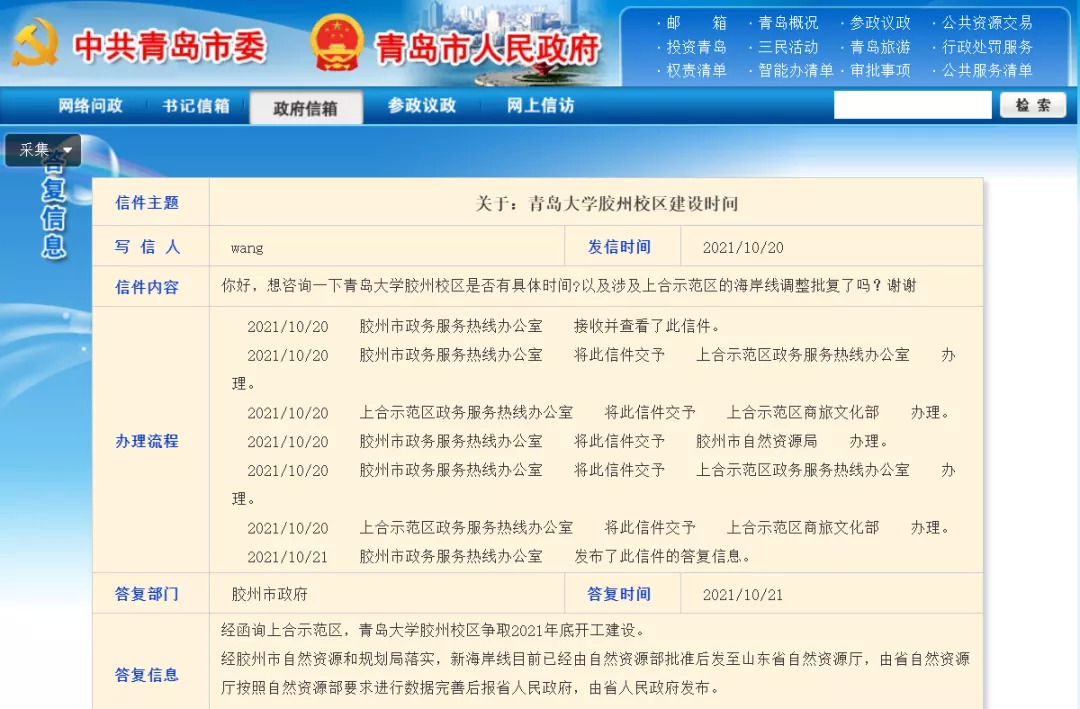This screenshot has width=1080, height=709.
Task: Click the sender name wang
Action: point(247,248)
